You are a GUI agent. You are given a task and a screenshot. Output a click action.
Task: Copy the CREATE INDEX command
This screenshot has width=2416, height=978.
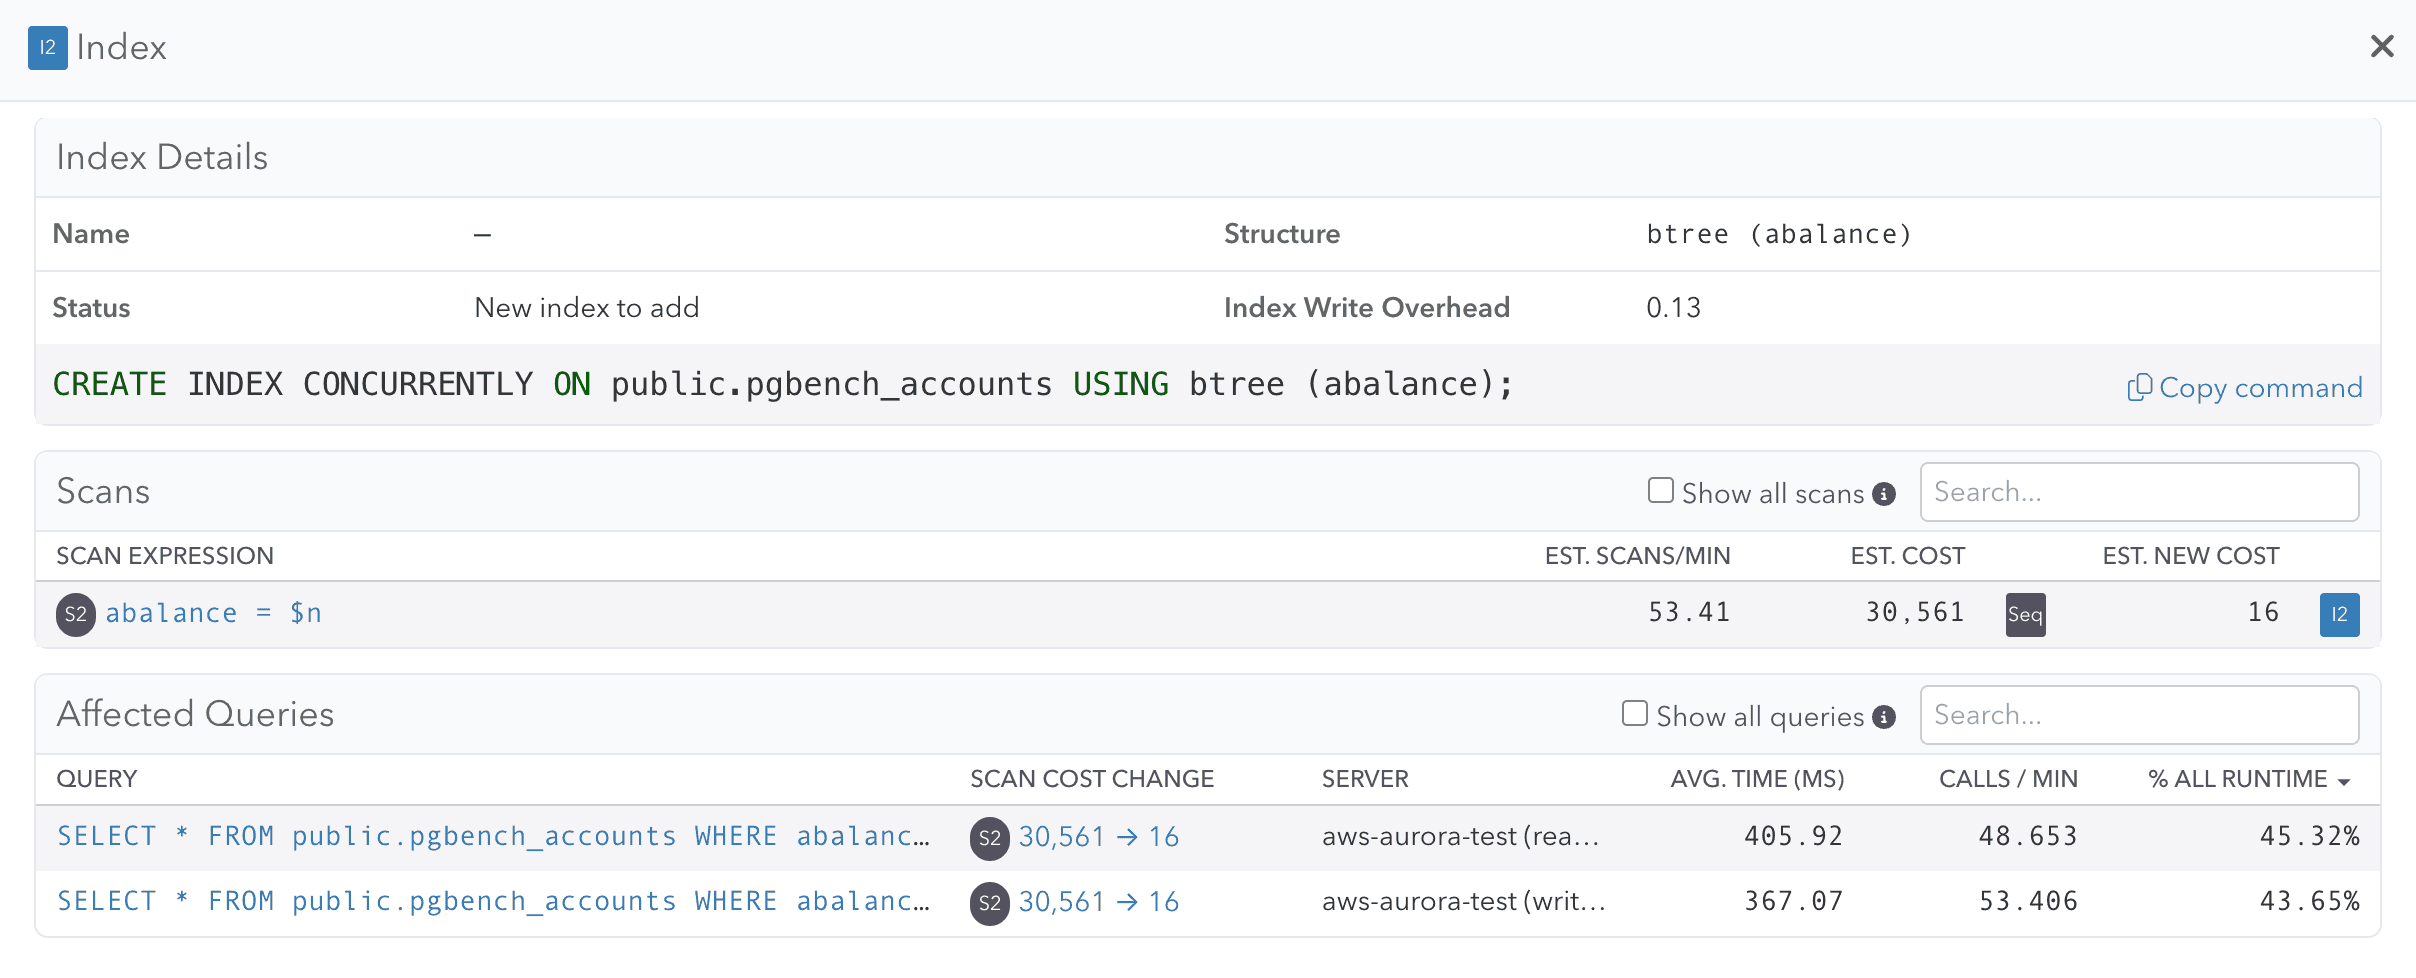point(2244,388)
